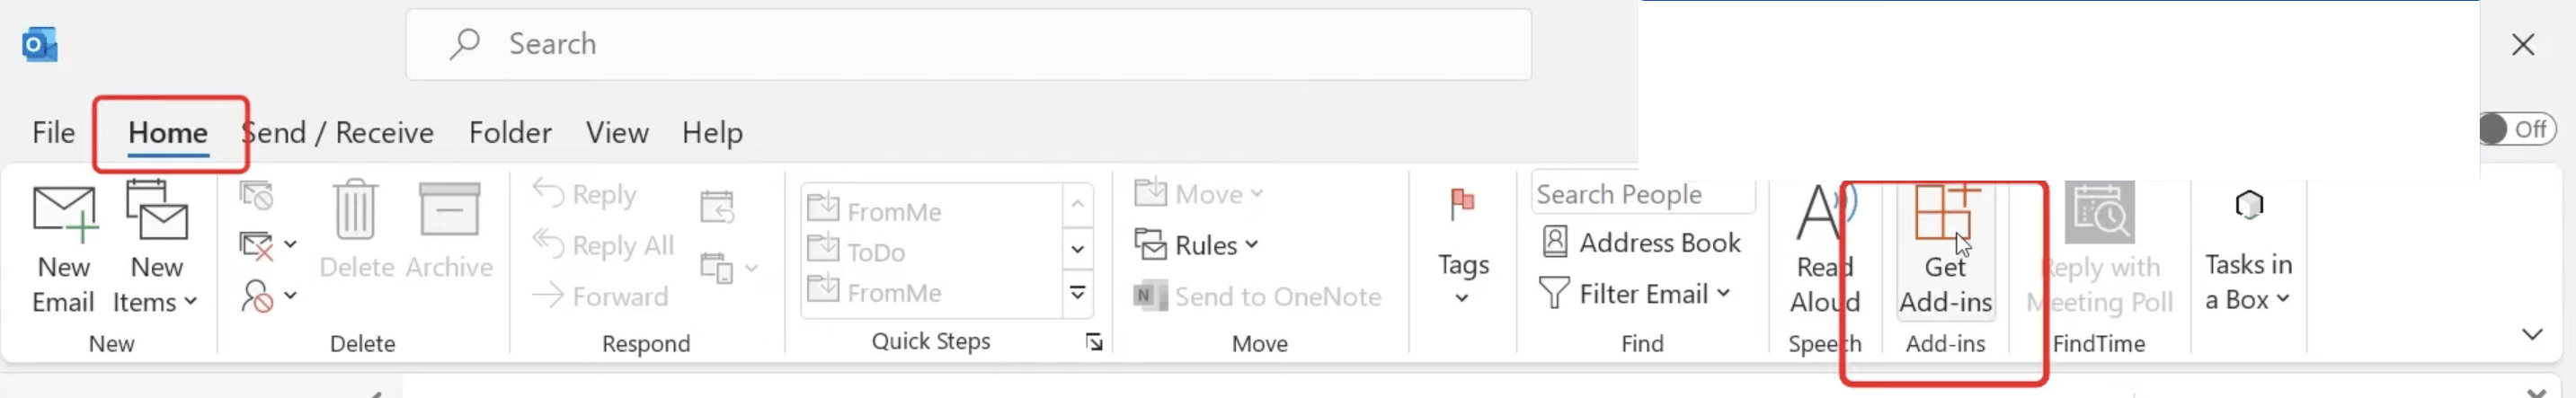Switch to the Send / Receive tab
The height and width of the screenshot is (398, 2576).
click(x=338, y=132)
